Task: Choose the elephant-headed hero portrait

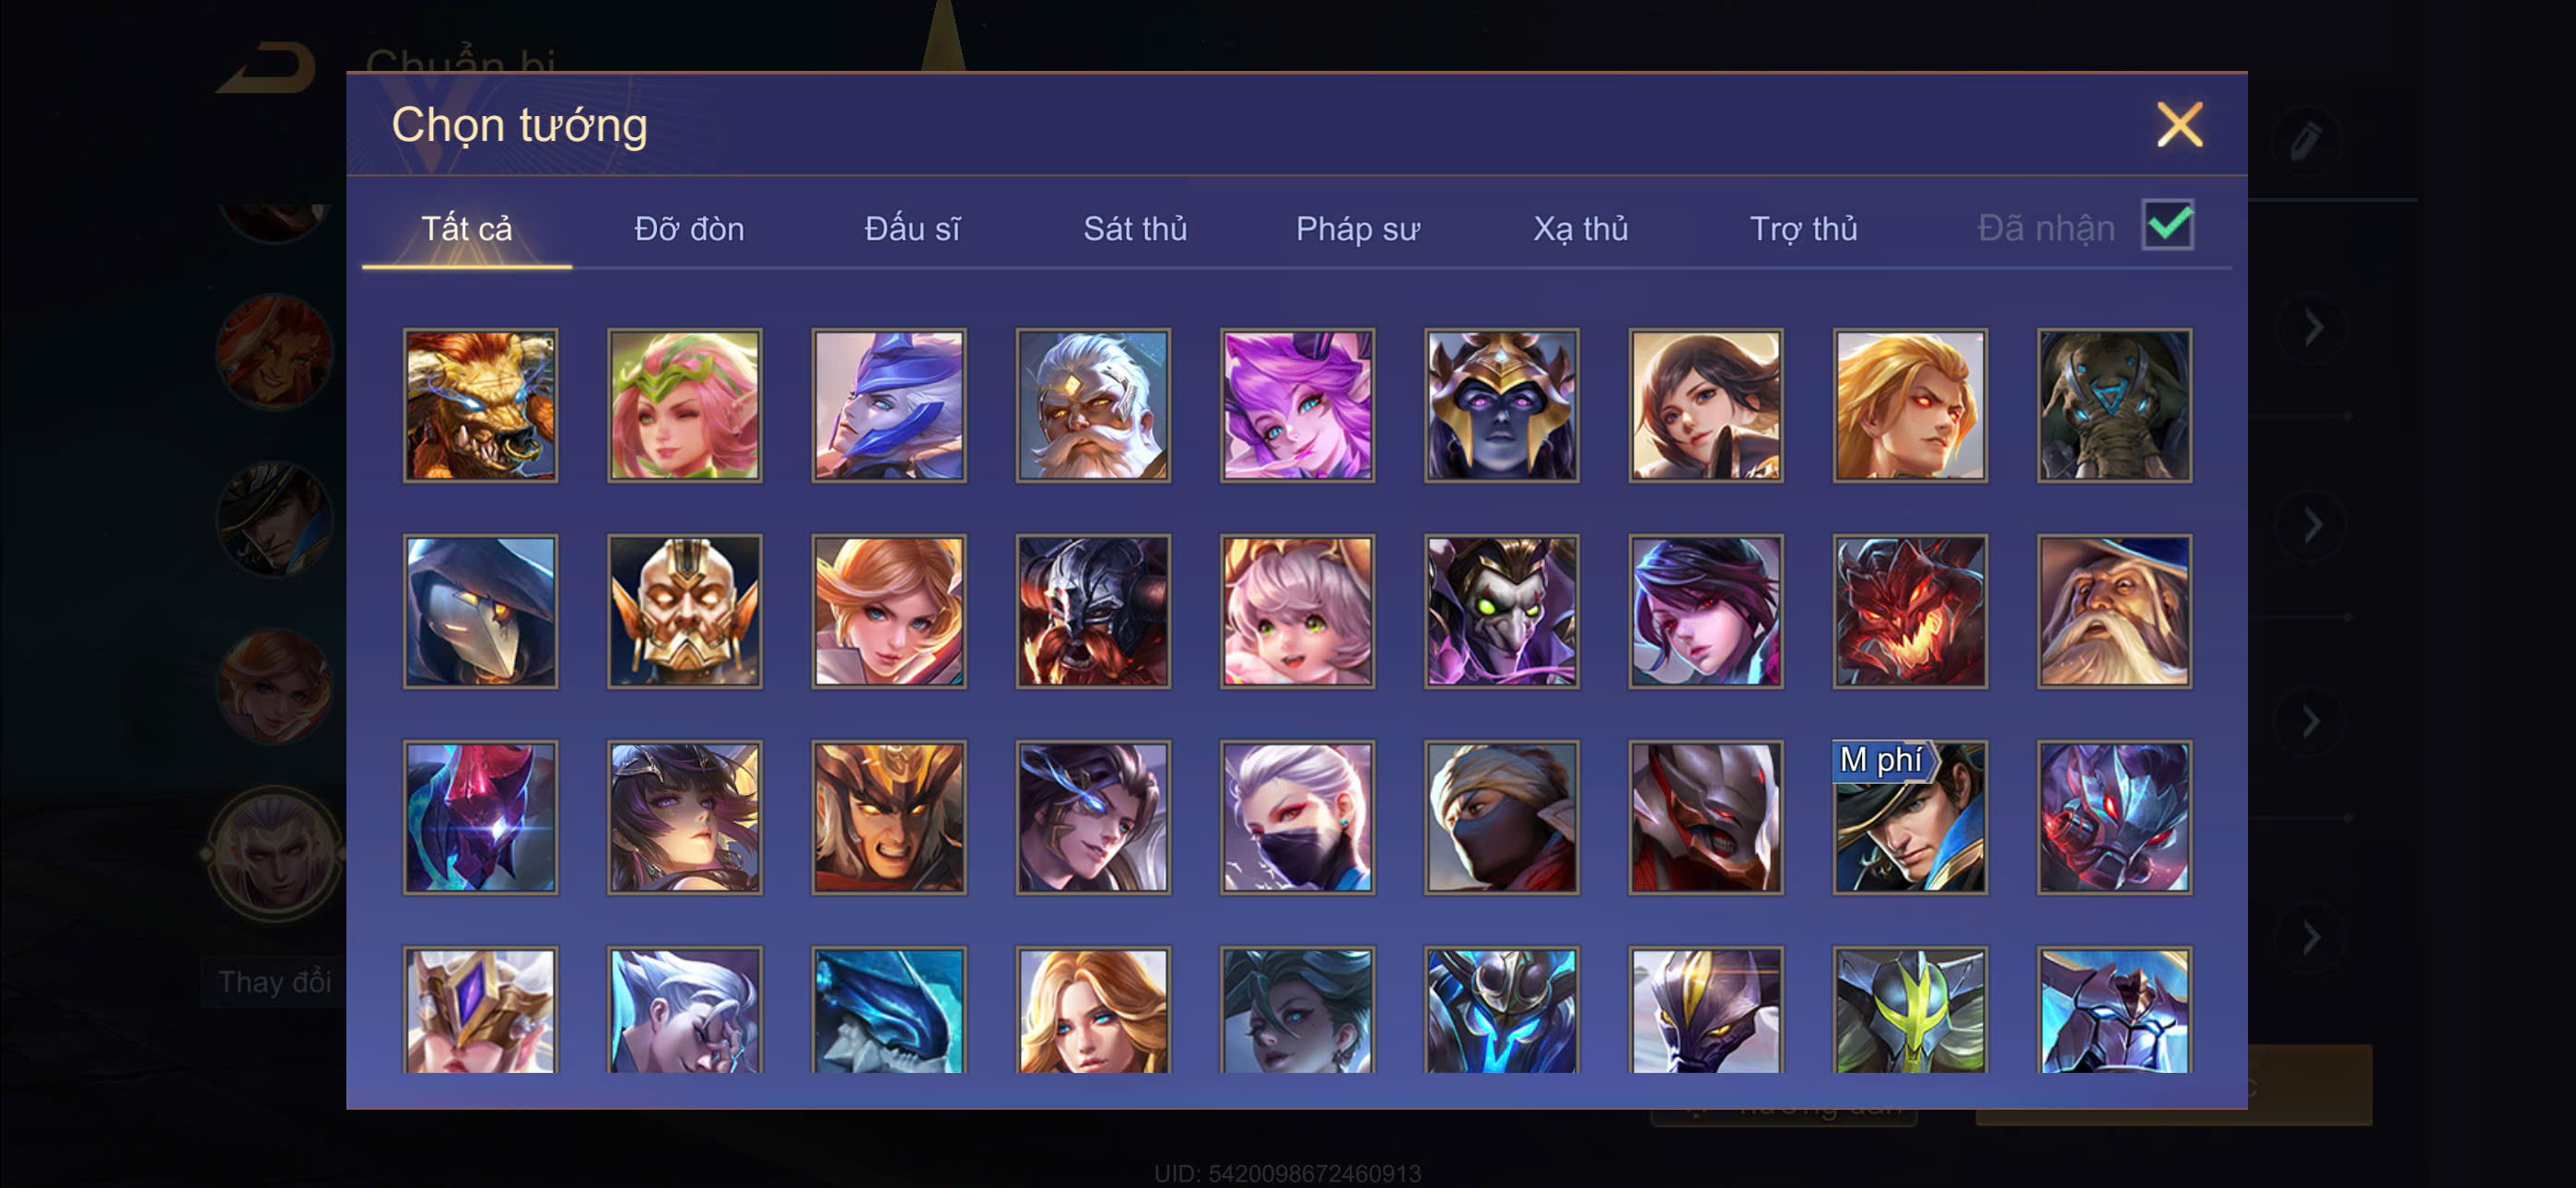Action: [x=2114, y=405]
